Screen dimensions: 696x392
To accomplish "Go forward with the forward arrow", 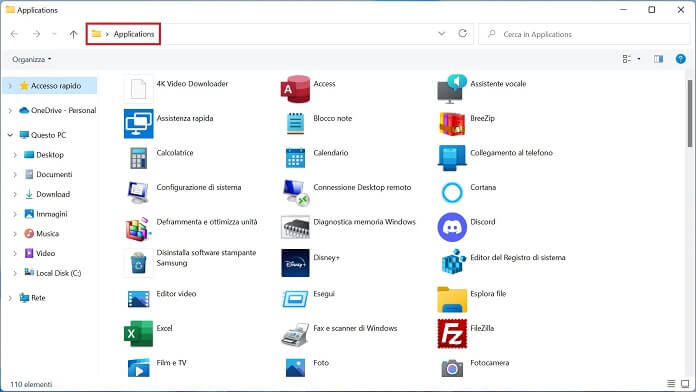I will (36, 34).
